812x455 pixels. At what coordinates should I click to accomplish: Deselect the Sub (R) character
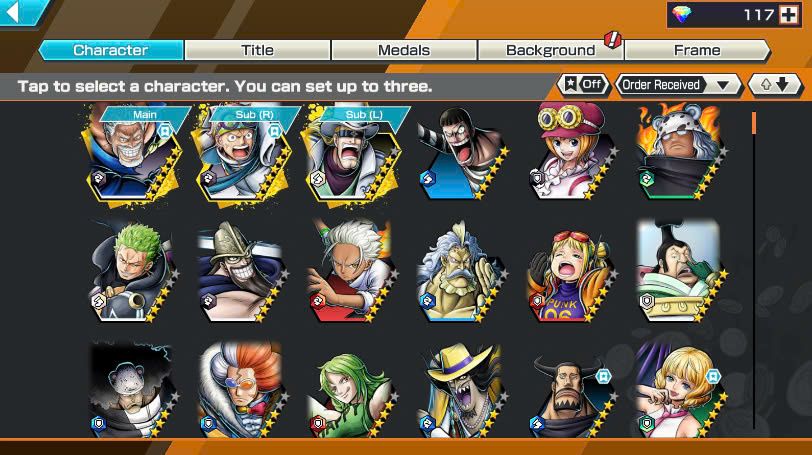click(242, 154)
